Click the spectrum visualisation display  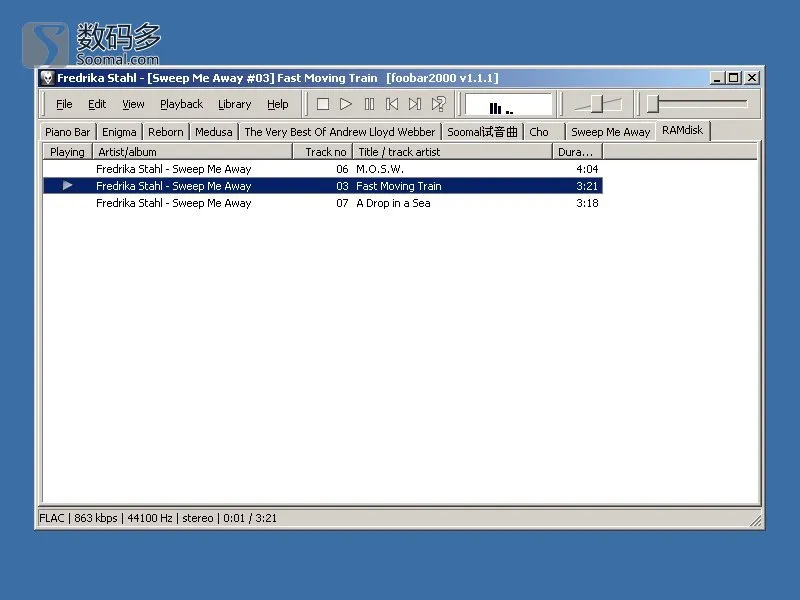[x=508, y=104]
